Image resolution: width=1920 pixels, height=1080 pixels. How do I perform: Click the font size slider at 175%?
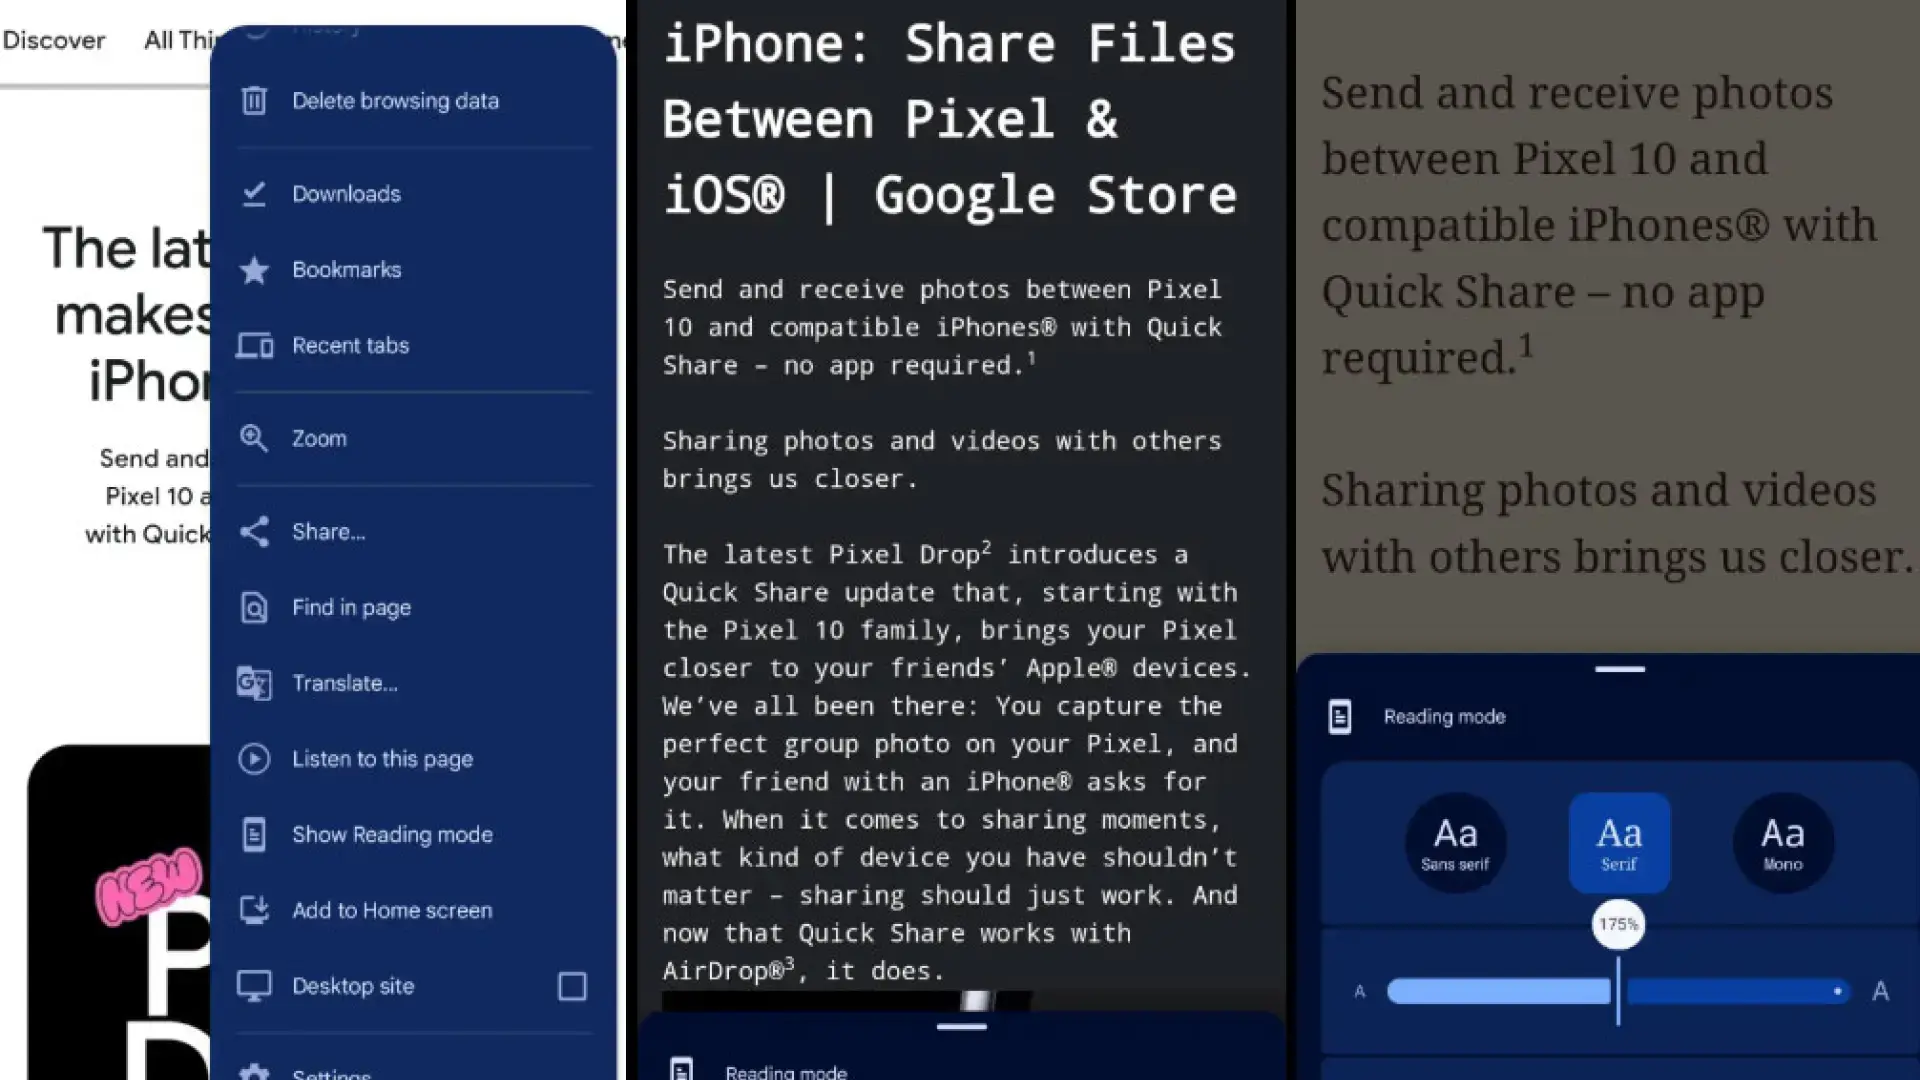tap(1618, 991)
